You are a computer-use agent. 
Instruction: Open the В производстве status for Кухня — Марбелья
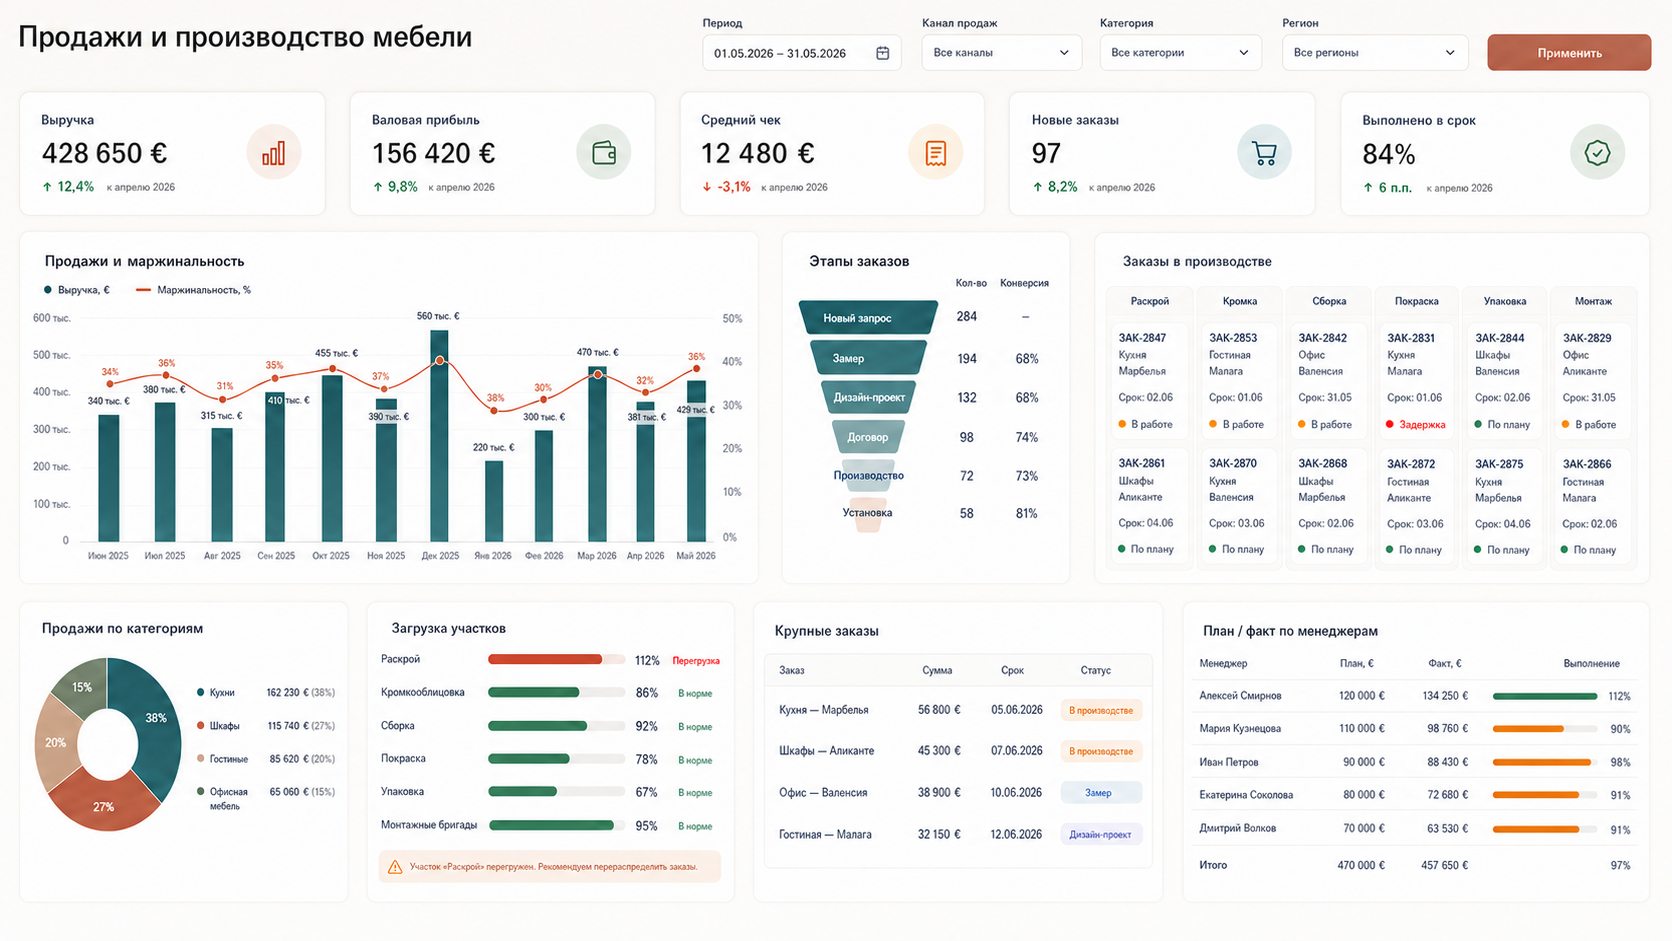[1101, 710]
